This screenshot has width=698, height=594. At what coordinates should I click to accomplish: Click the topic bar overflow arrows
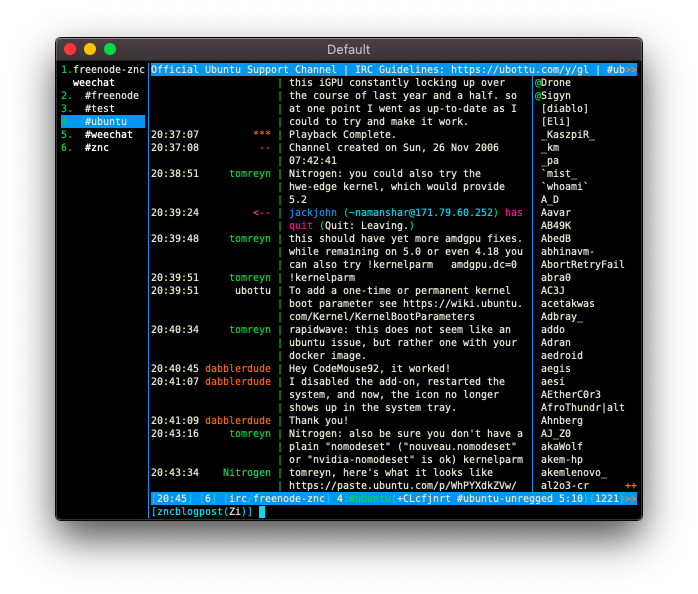pyautogui.click(x=631, y=69)
